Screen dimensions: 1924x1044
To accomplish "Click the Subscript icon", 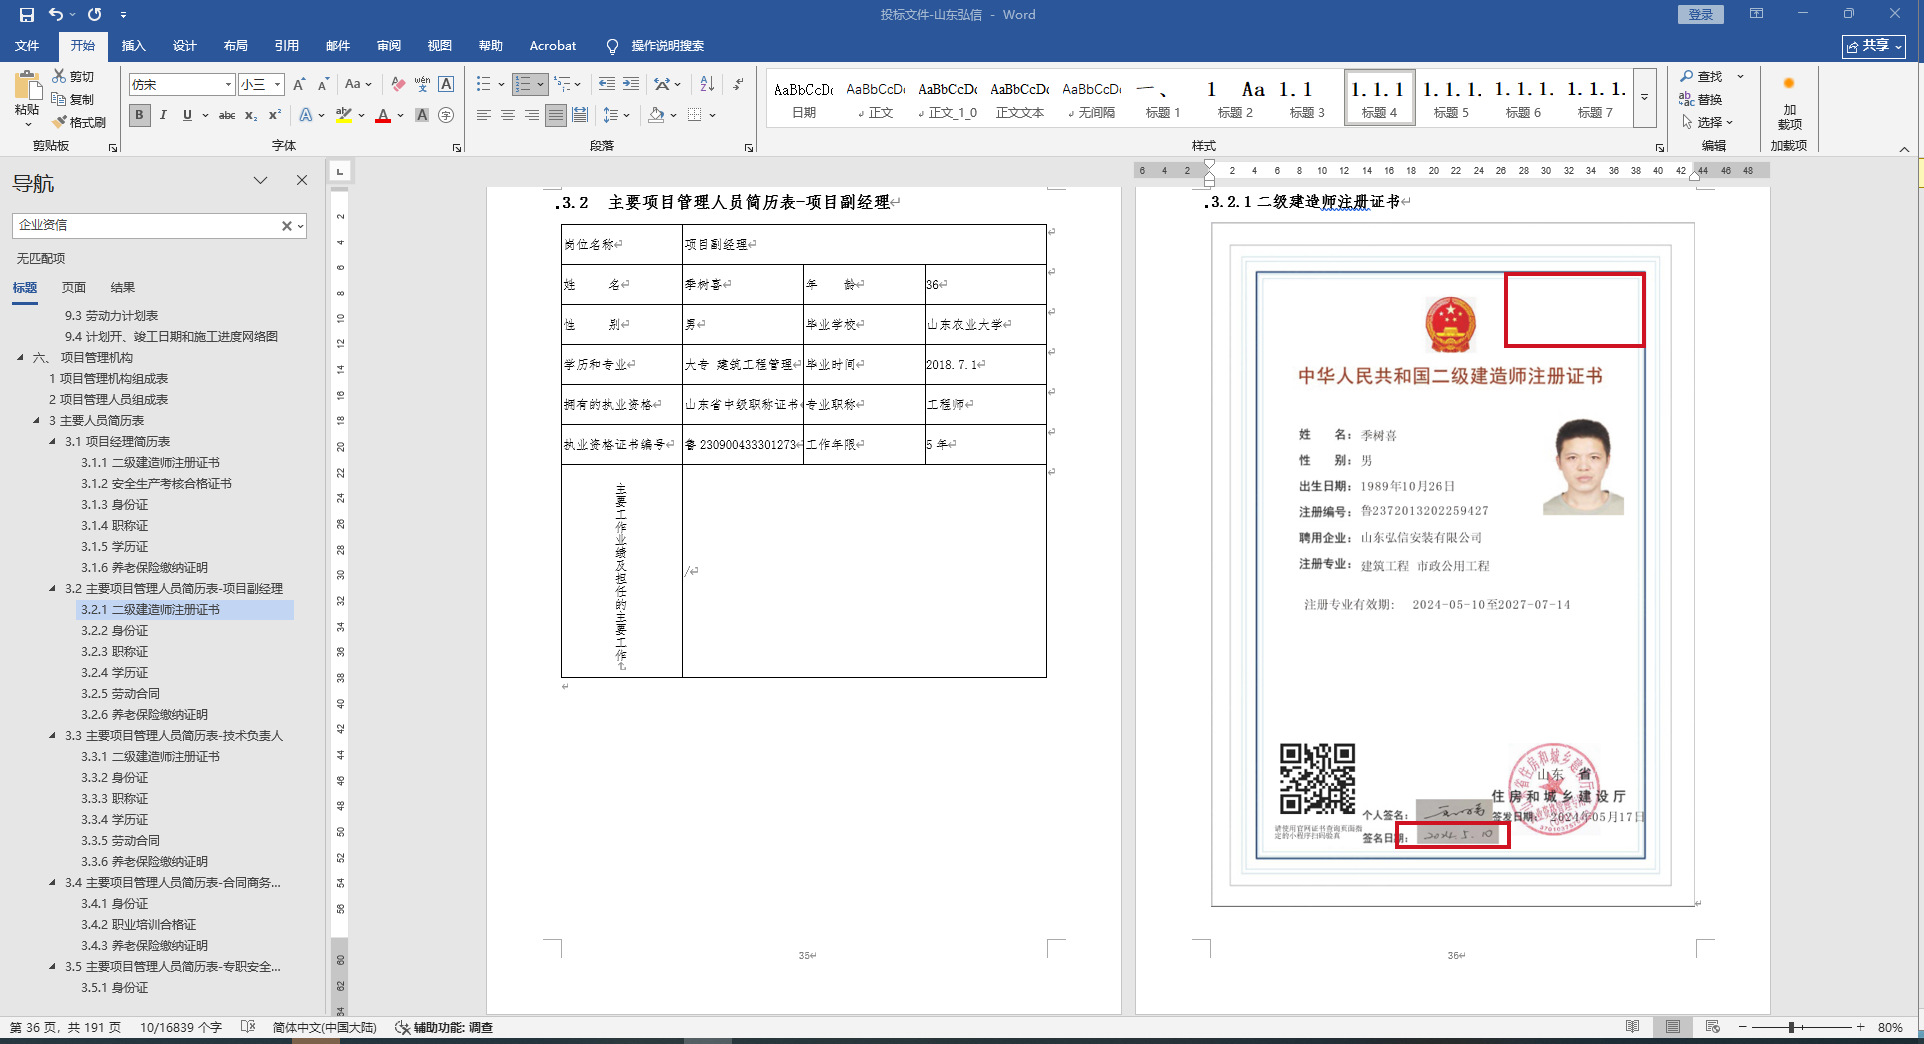I will [251, 115].
